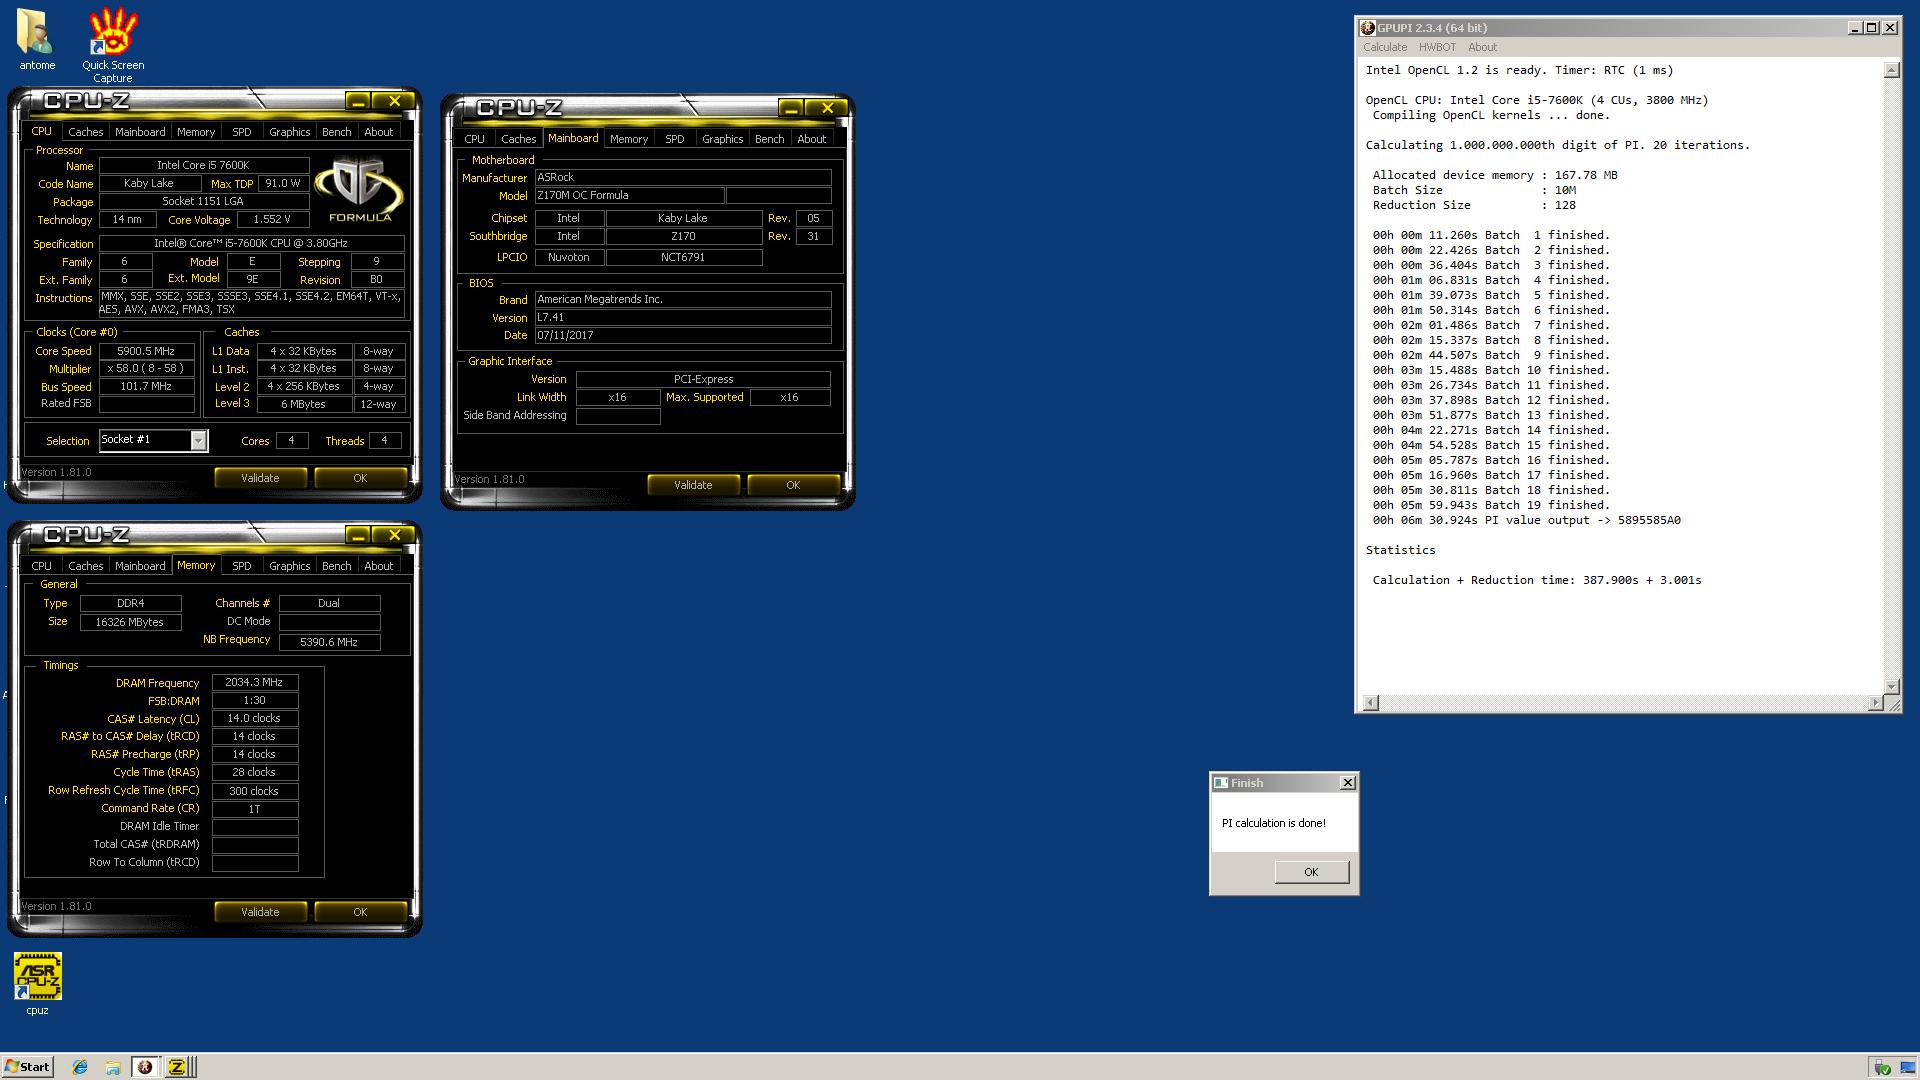Switch to Caches tab in CPU window
Viewport: 1920px width, 1080px height.
point(85,132)
